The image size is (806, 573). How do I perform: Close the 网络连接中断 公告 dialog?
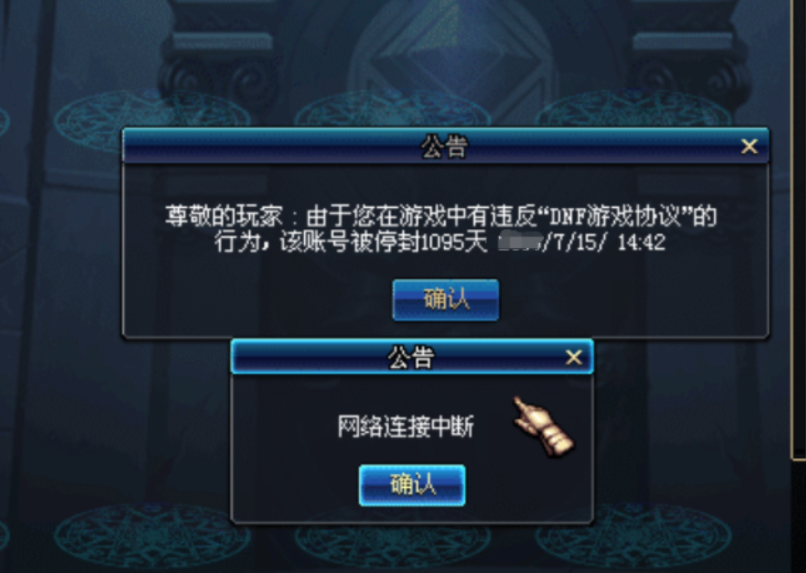[574, 357]
